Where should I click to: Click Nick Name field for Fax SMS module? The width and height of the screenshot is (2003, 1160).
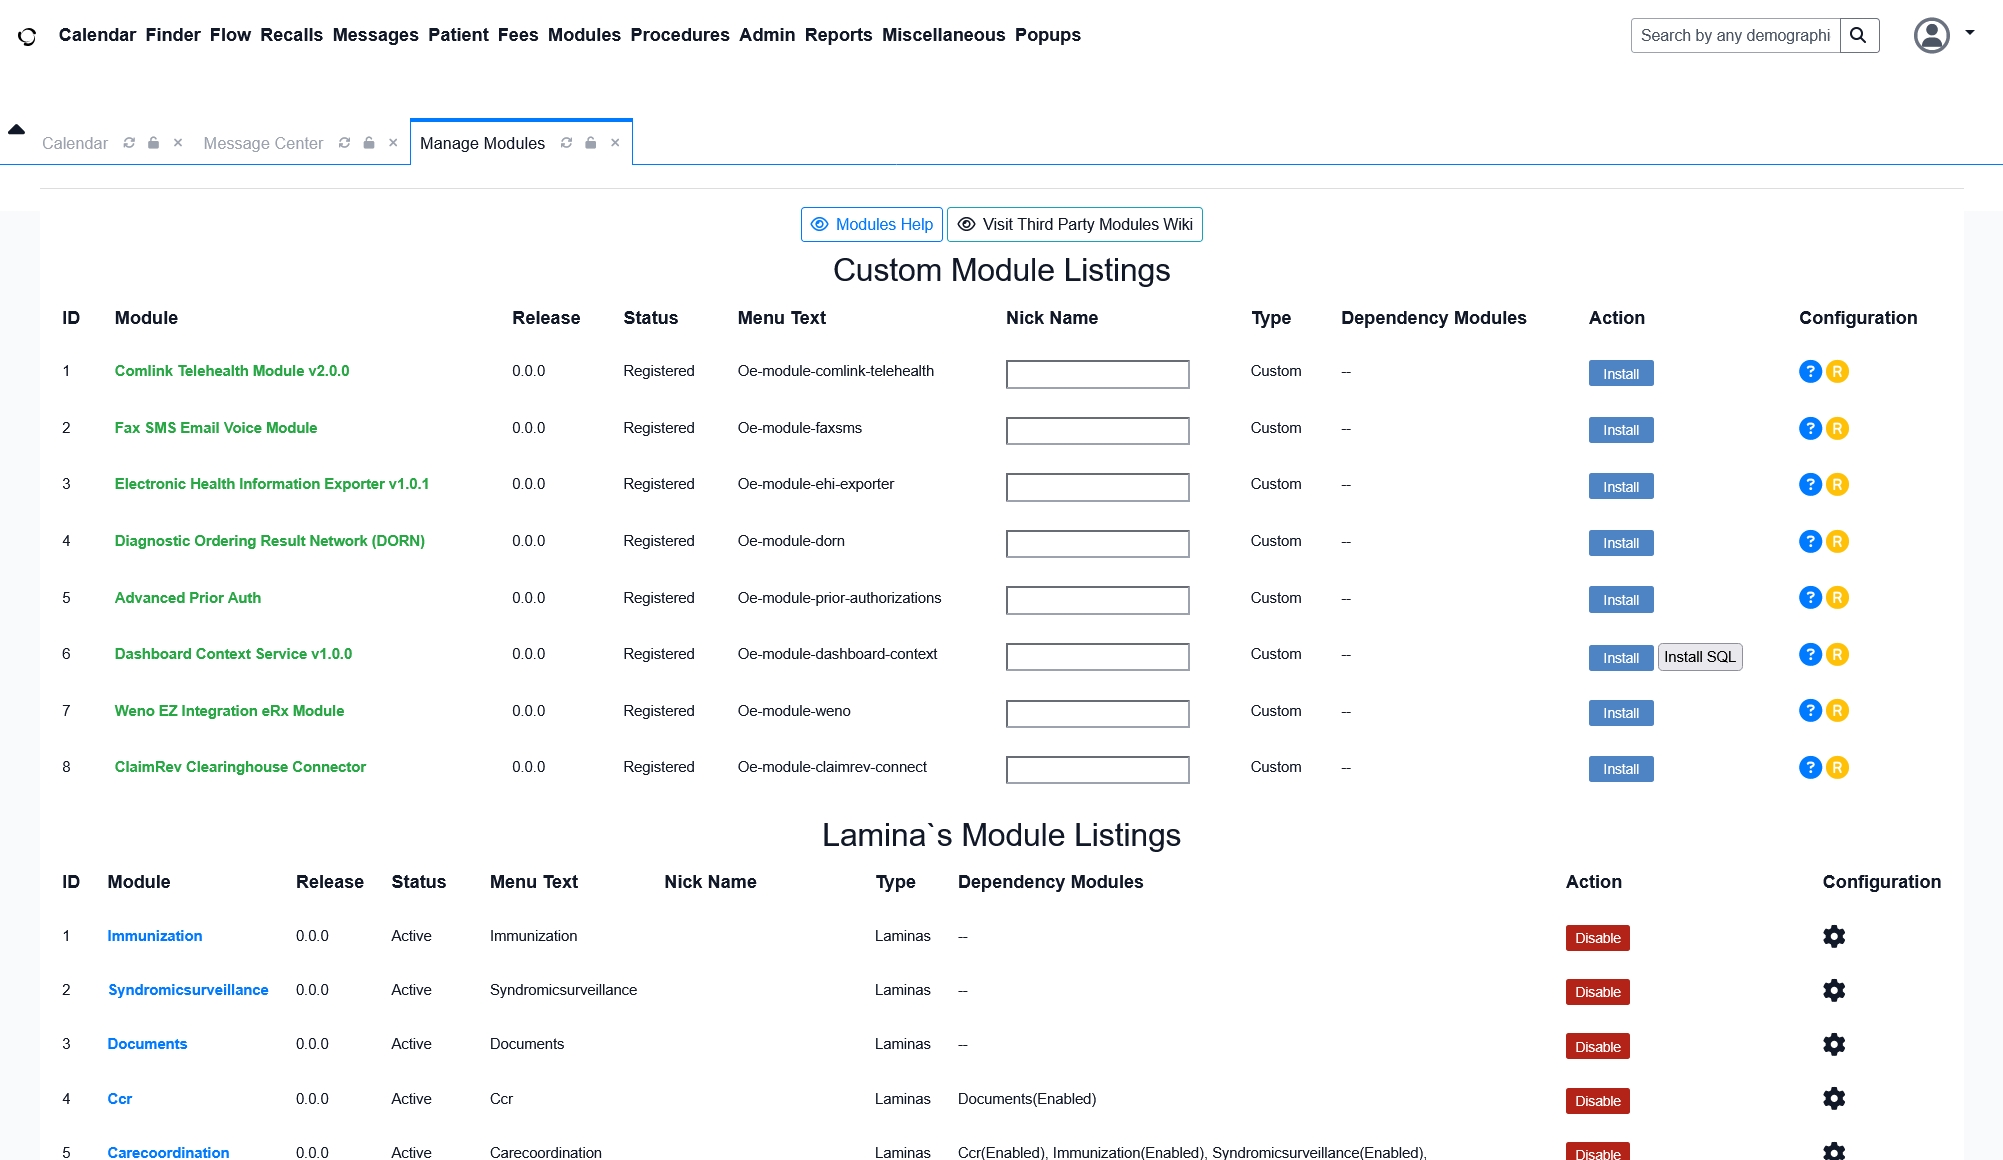(x=1097, y=431)
